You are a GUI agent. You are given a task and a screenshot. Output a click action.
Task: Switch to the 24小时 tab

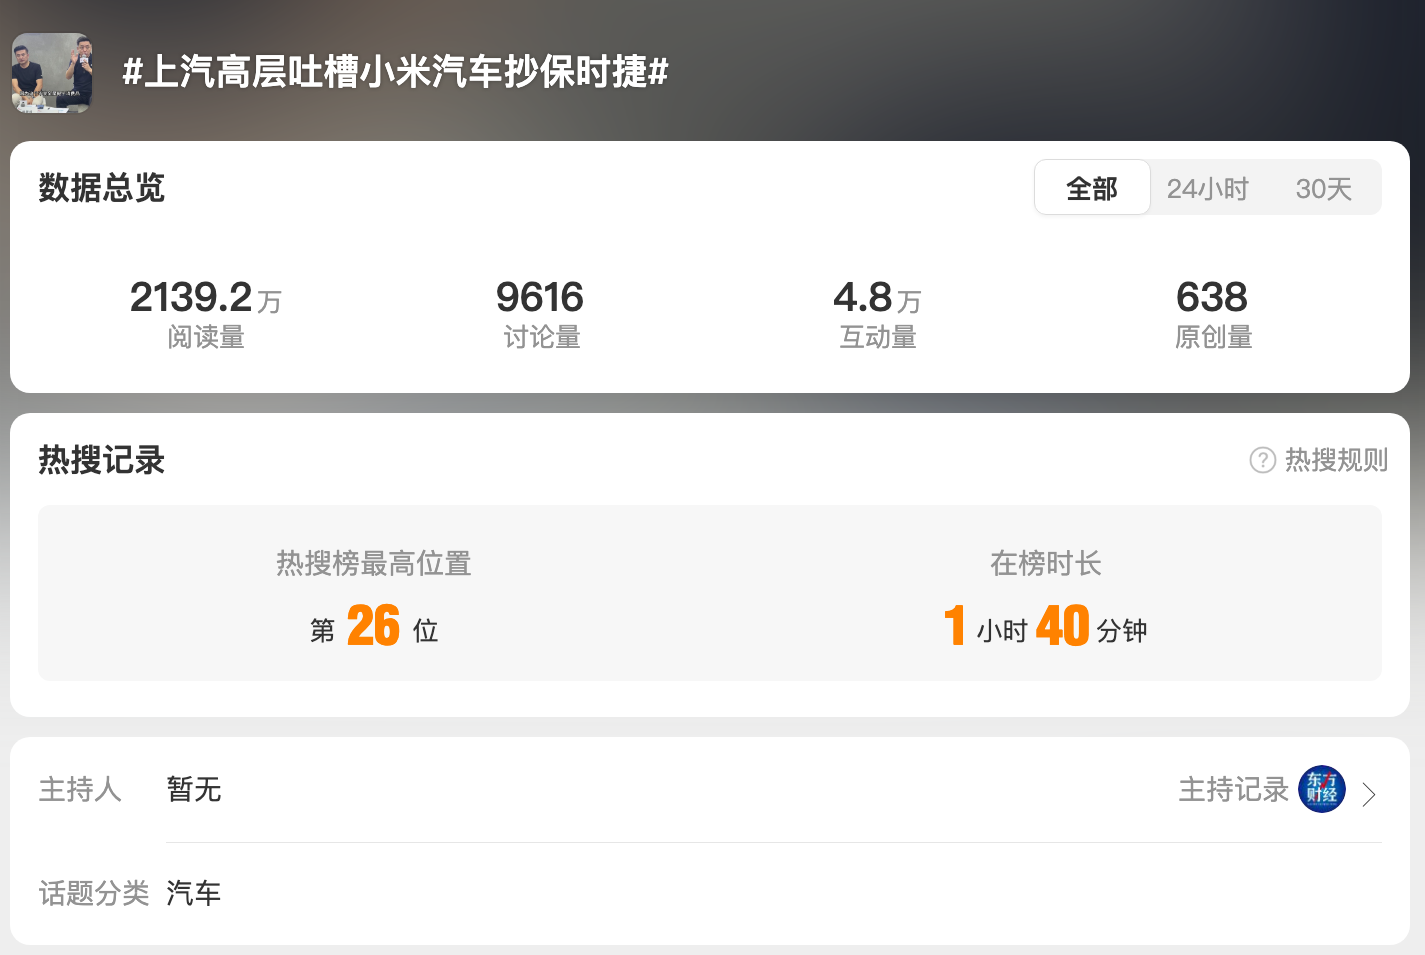coord(1207,188)
